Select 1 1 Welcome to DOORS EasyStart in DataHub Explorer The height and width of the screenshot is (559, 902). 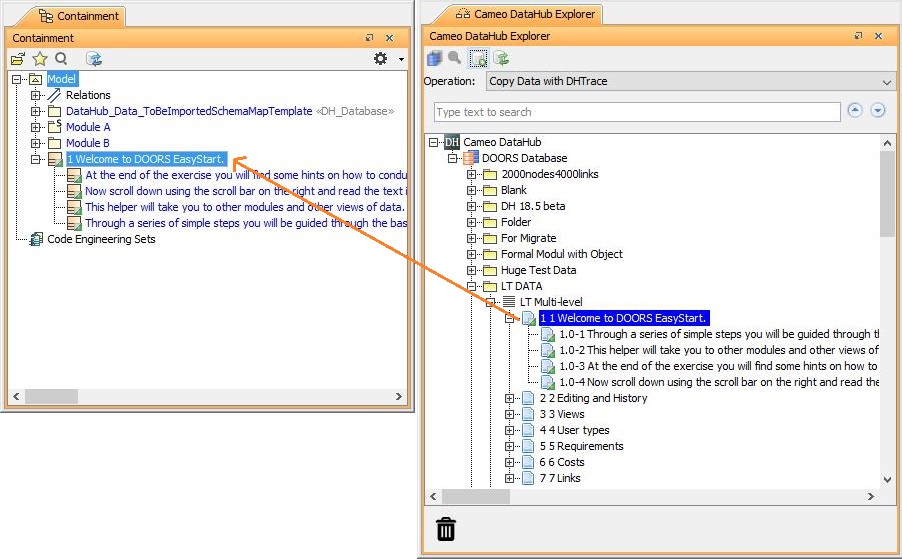point(624,318)
